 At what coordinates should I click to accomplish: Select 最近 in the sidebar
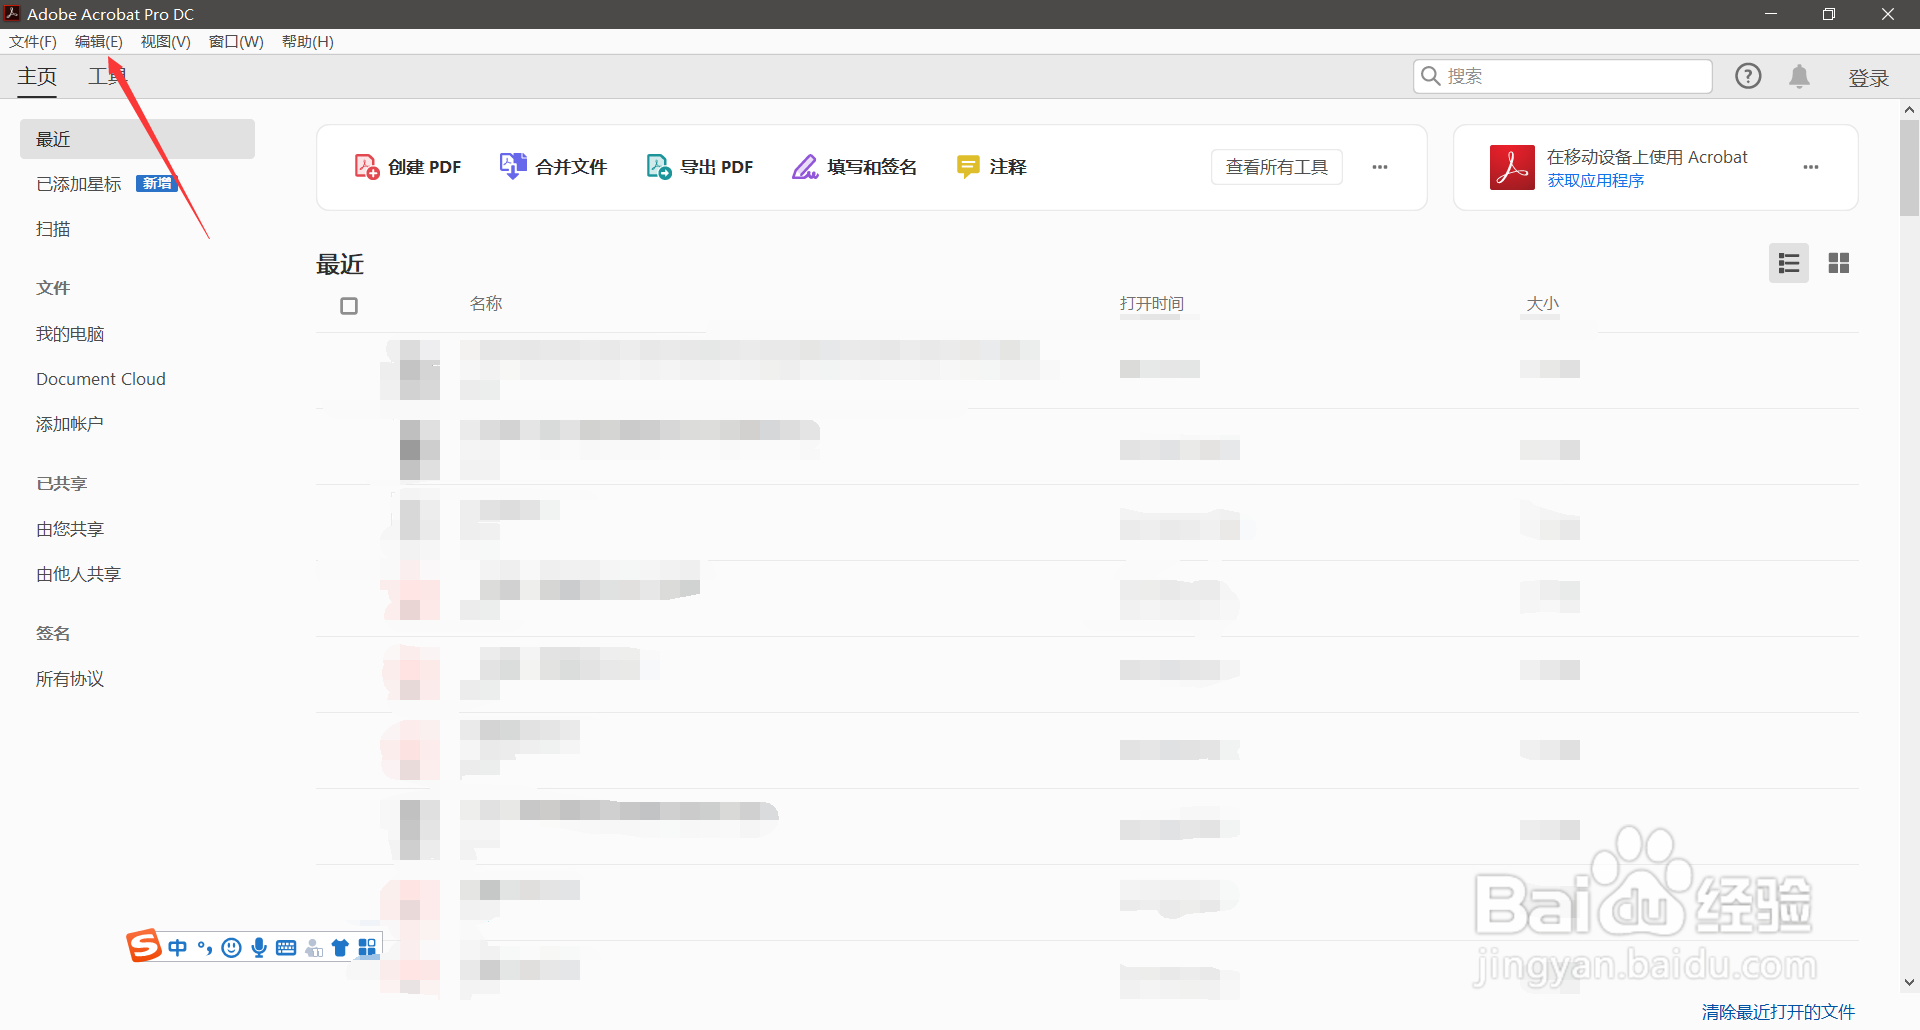click(x=137, y=139)
